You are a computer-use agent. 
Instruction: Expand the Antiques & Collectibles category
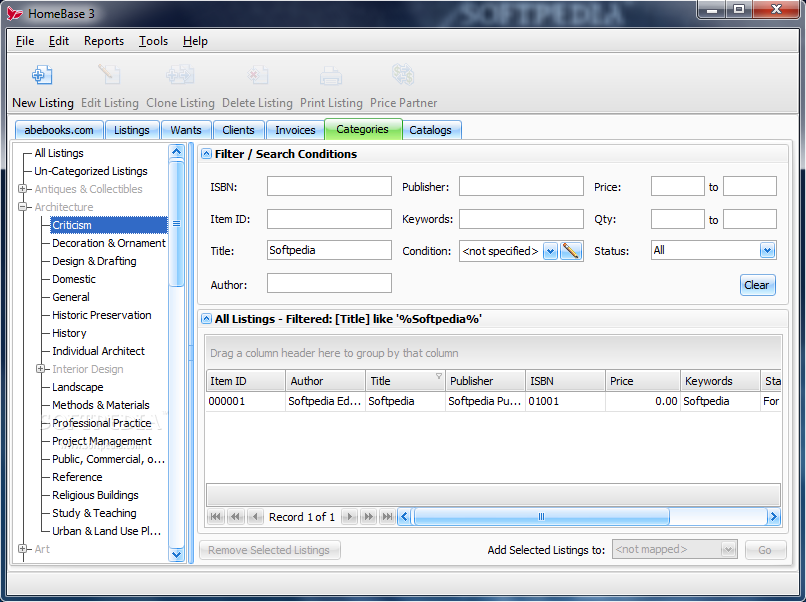[22, 189]
